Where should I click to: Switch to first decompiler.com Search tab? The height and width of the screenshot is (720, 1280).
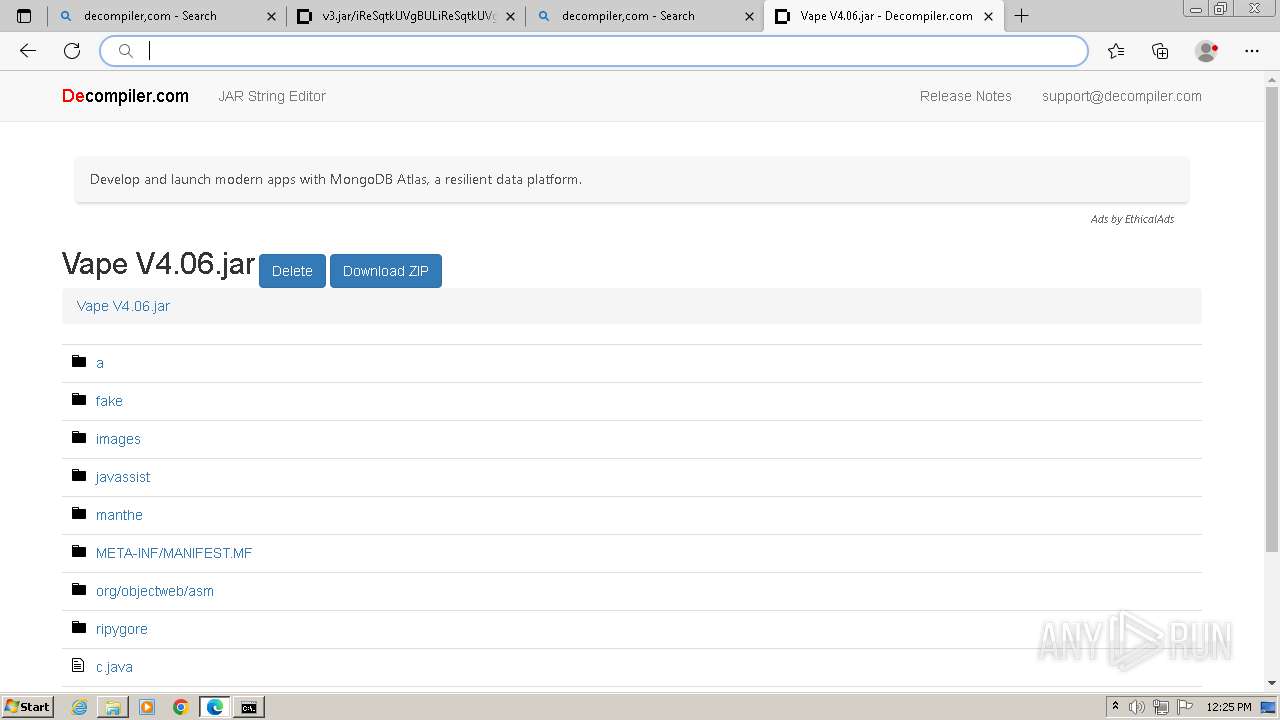click(x=167, y=16)
